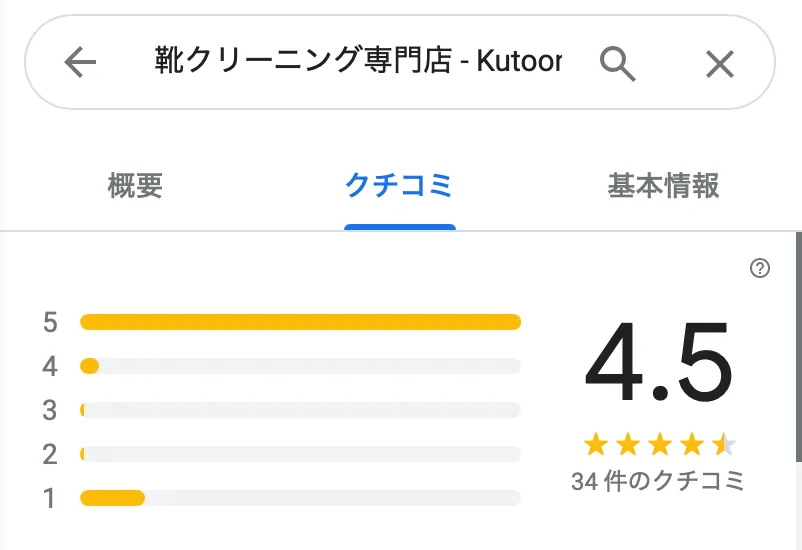Click the number 5 rating label
This screenshot has width=802, height=550.
click(50, 322)
